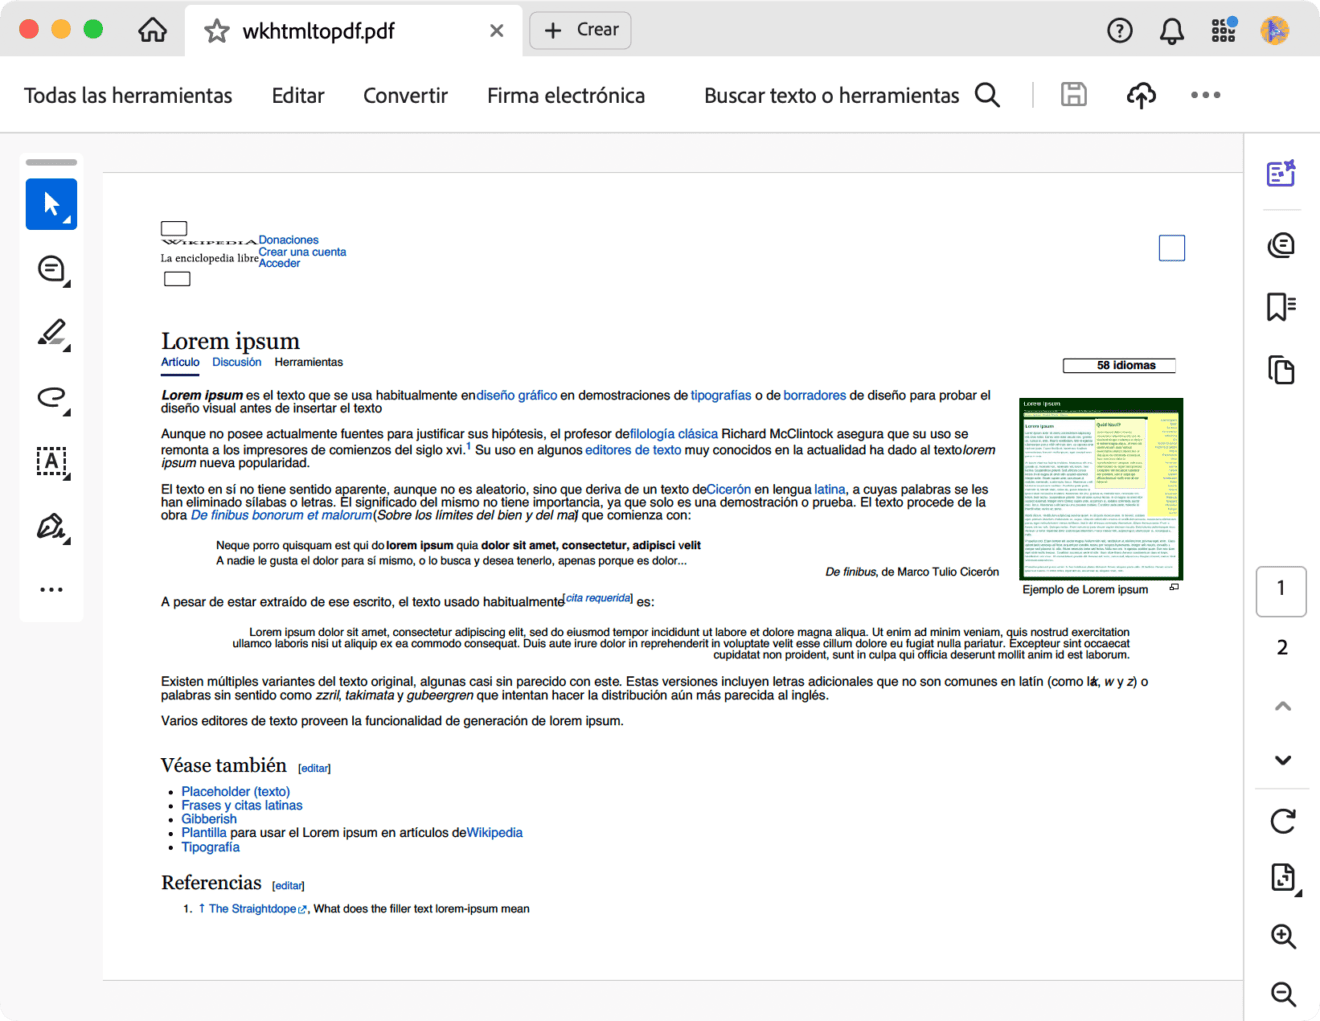Select the Draw tool

[51, 398]
